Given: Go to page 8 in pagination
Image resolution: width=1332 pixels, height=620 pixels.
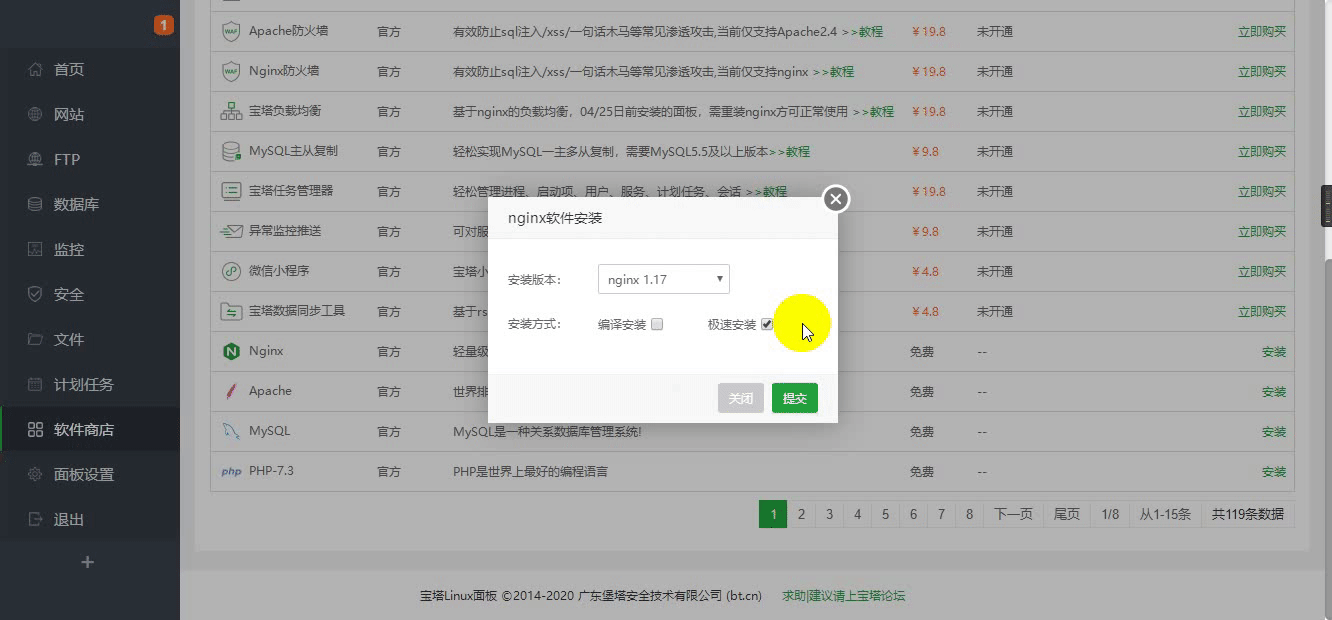Looking at the screenshot, I should coord(969,514).
